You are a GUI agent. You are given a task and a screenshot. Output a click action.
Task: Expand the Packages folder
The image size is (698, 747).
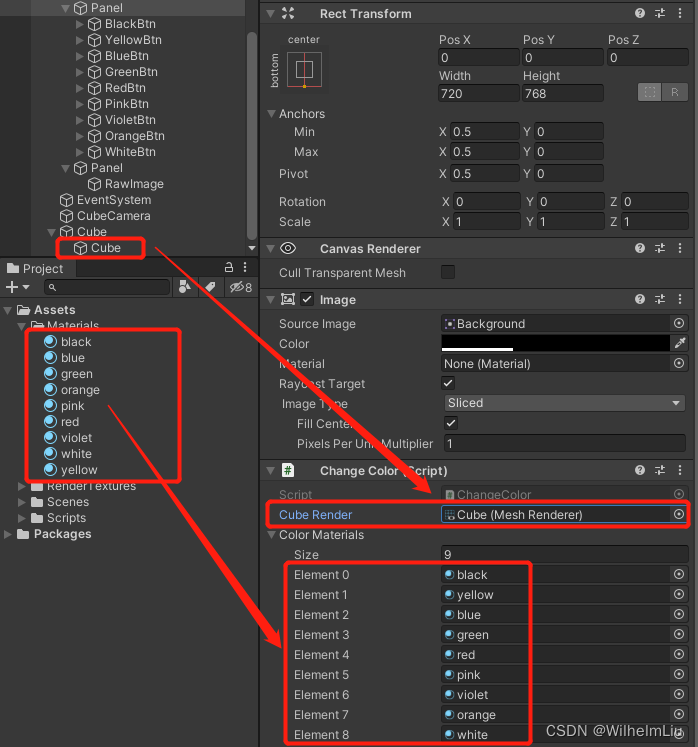point(8,534)
